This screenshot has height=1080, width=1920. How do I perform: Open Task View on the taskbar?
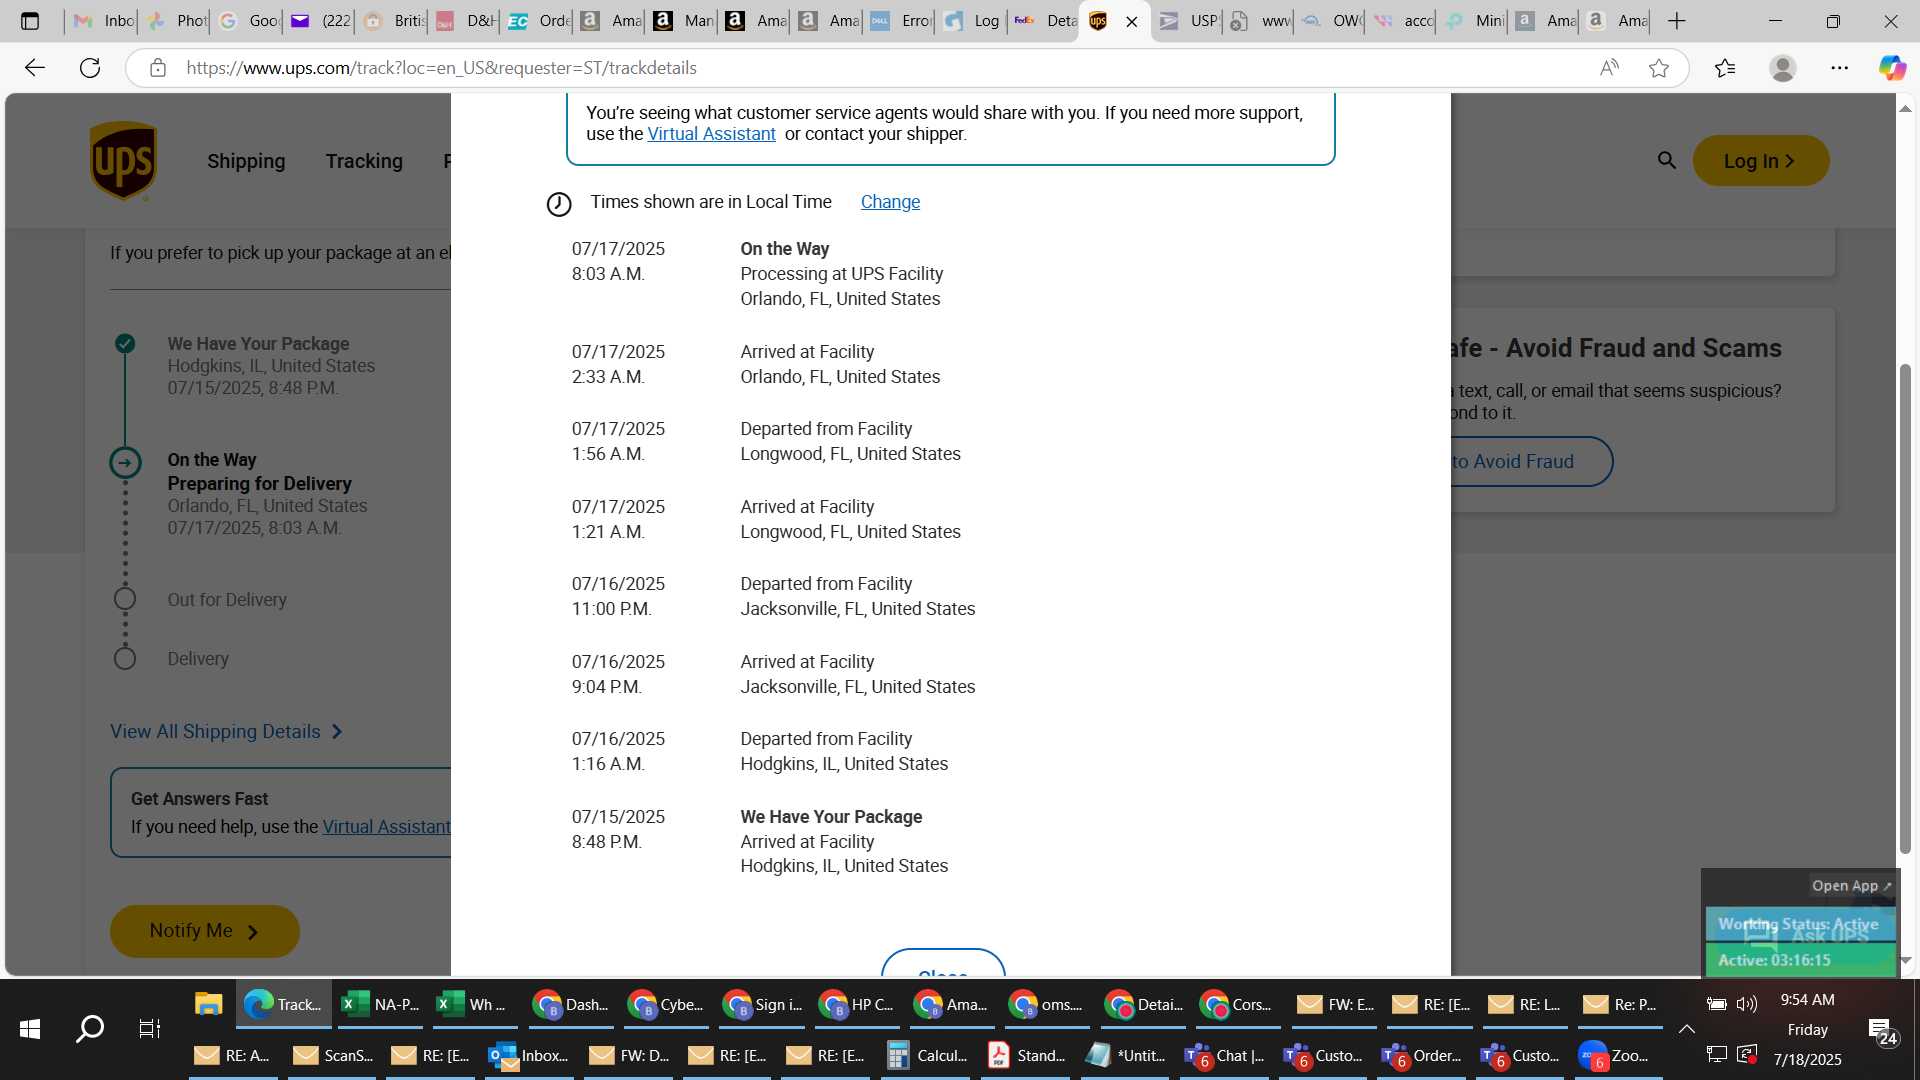pyautogui.click(x=149, y=1028)
